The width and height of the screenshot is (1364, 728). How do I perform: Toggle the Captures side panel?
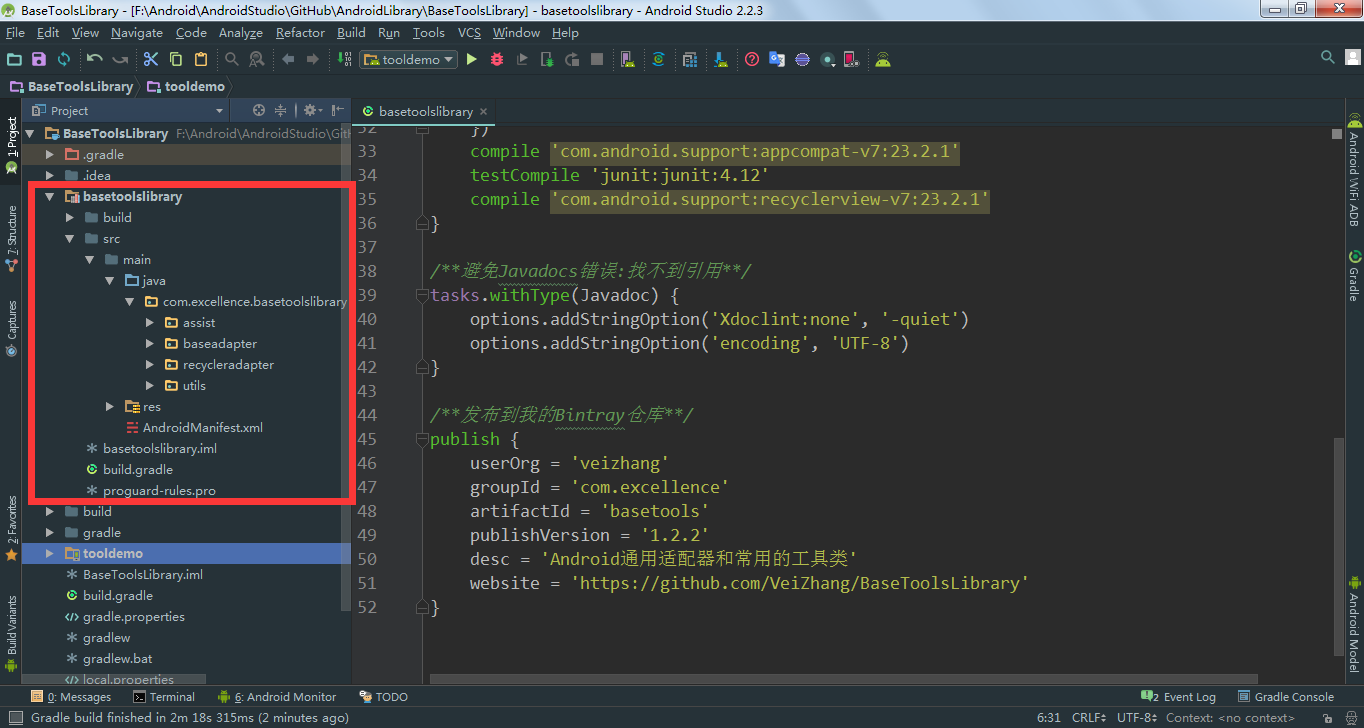(x=11, y=328)
